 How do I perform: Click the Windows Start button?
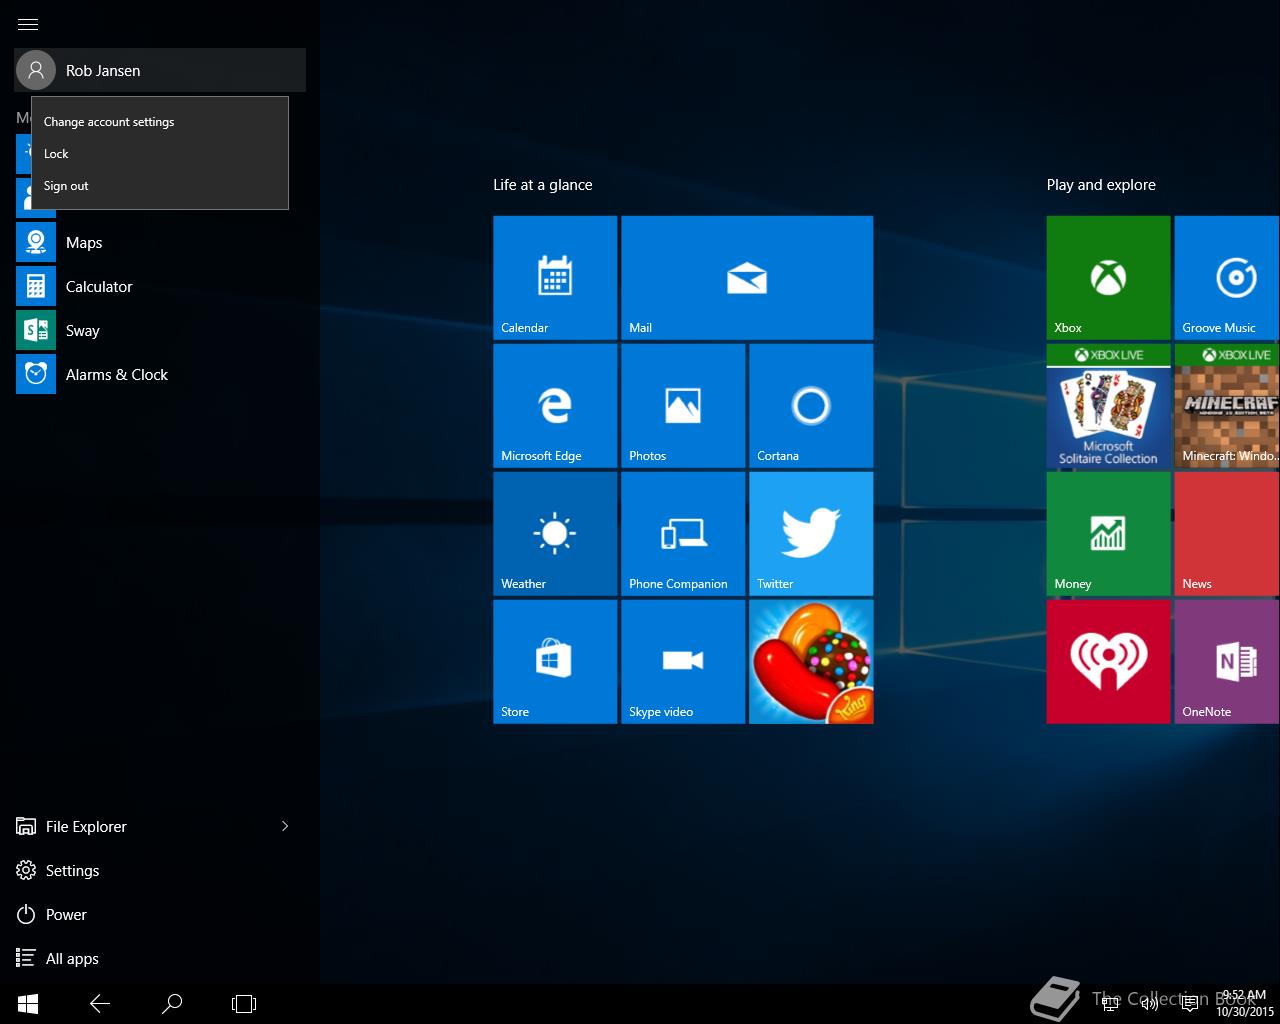pyautogui.click(x=28, y=1004)
